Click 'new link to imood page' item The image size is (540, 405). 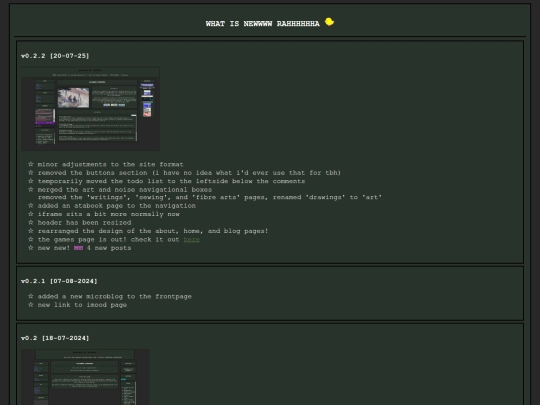point(82,305)
